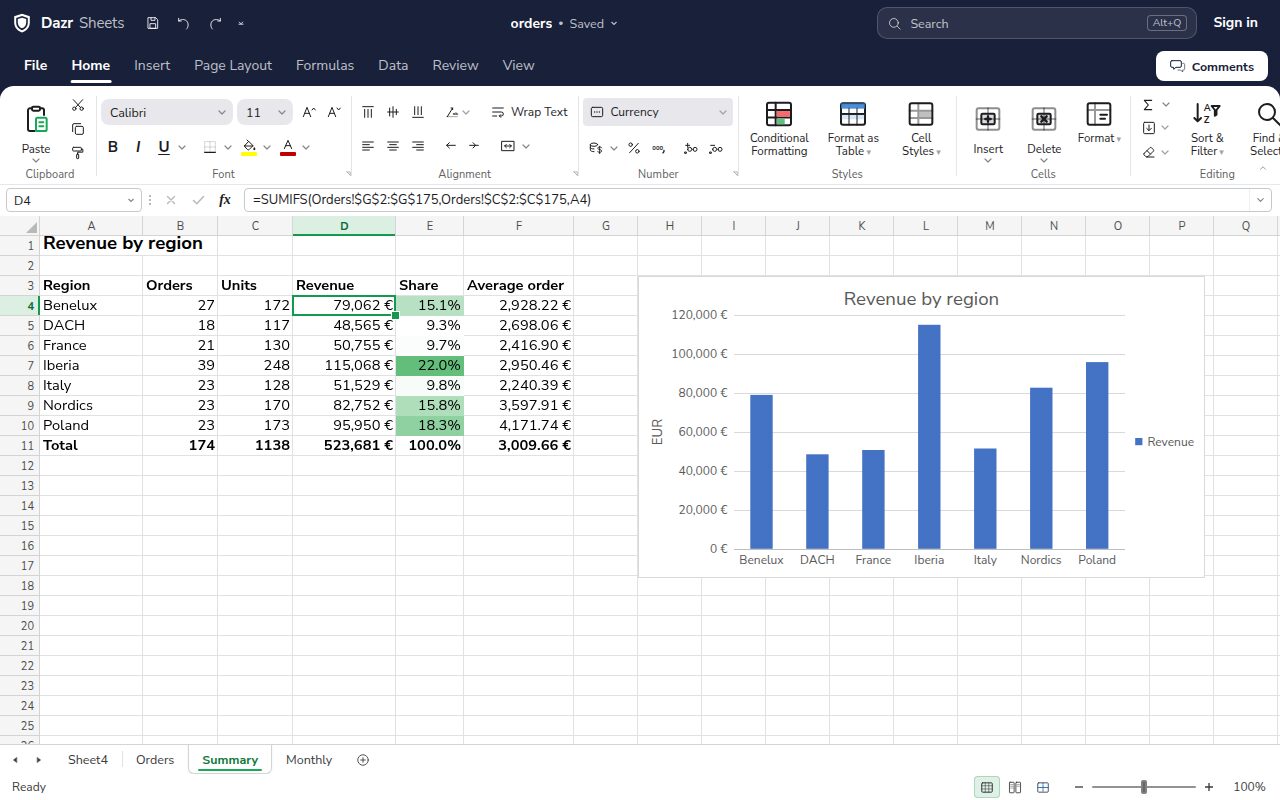This screenshot has height=800, width=1280.
Task: Open the Orders sheet tab
Action: point(155,760)
